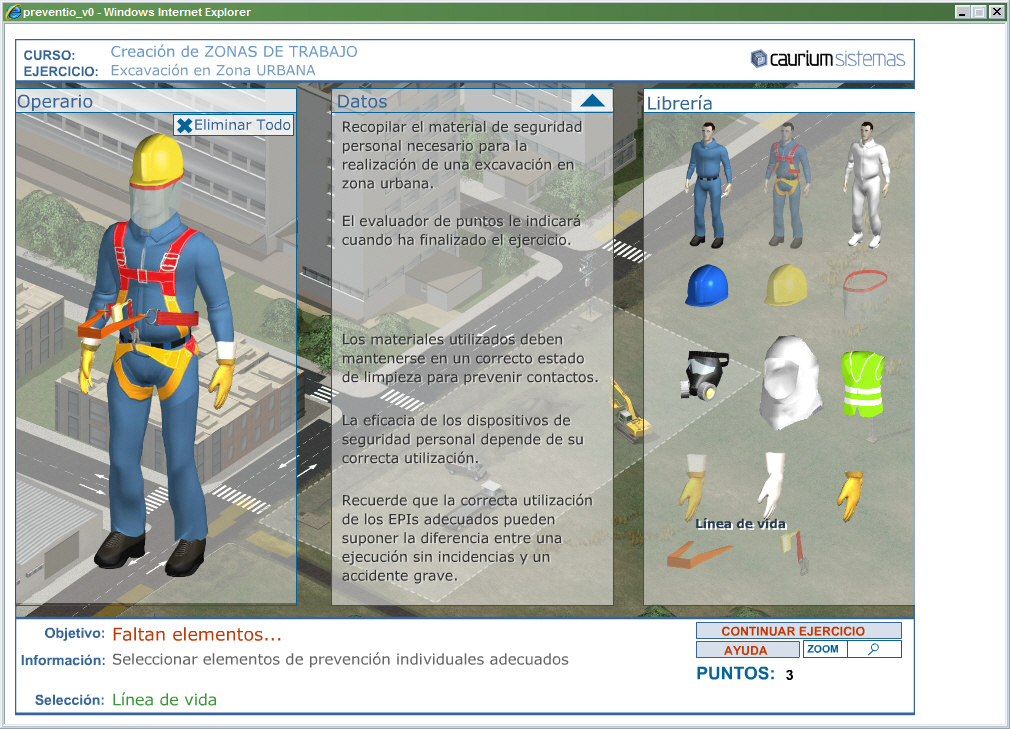Image resolution: width=1010 pixels, height=729 pixels.
Task: Select the black gas mask respirator
Action: 705,375
